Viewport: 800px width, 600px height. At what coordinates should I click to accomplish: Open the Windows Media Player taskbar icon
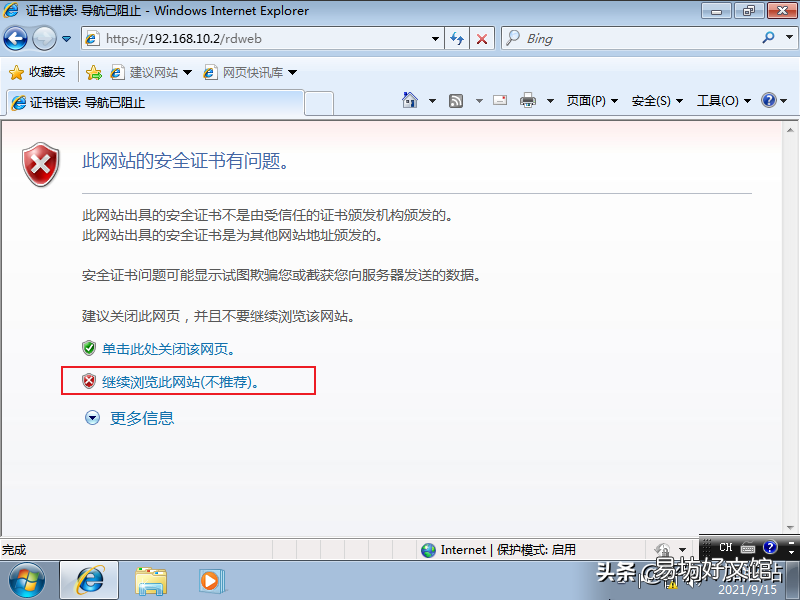tap(212, 581)
